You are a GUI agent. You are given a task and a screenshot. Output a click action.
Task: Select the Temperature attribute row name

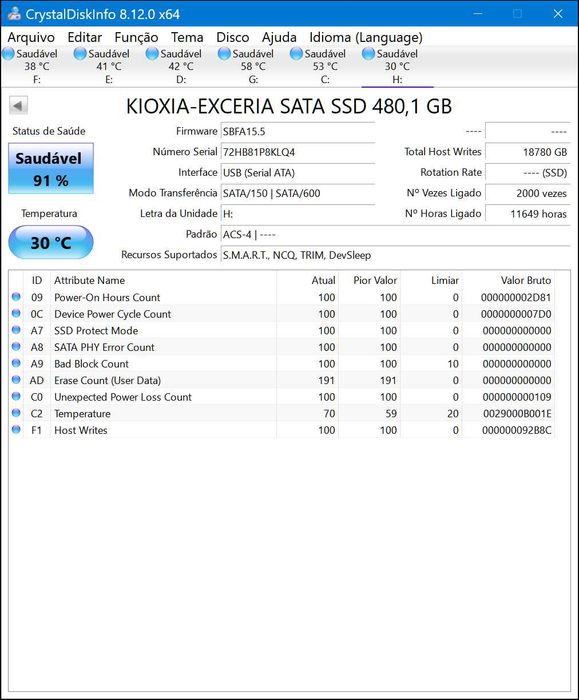[82, 413]
